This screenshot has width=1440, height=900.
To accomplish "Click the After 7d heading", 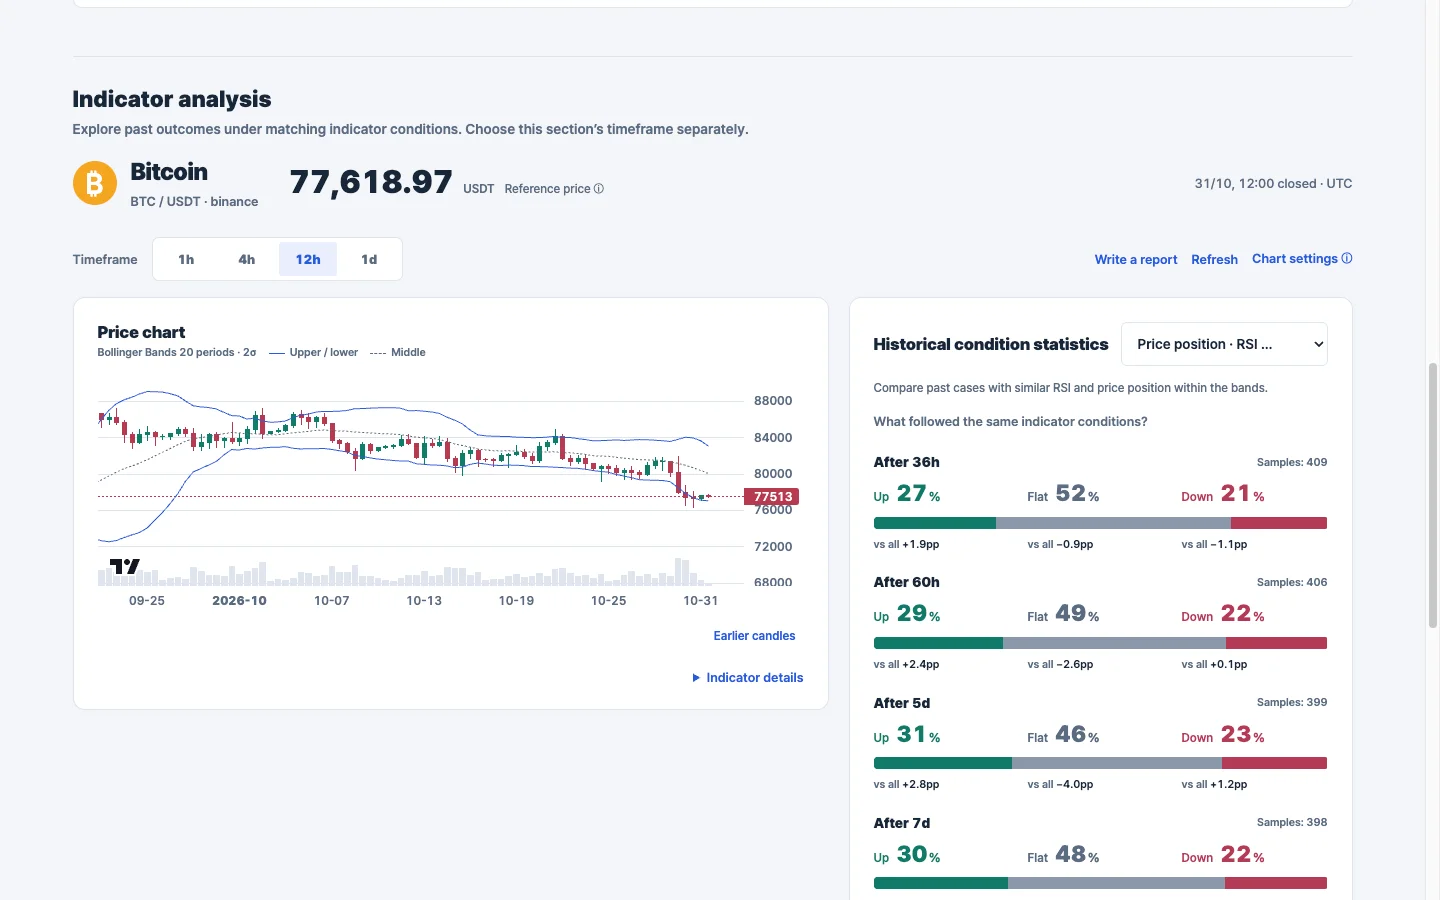I will (902, 823).
